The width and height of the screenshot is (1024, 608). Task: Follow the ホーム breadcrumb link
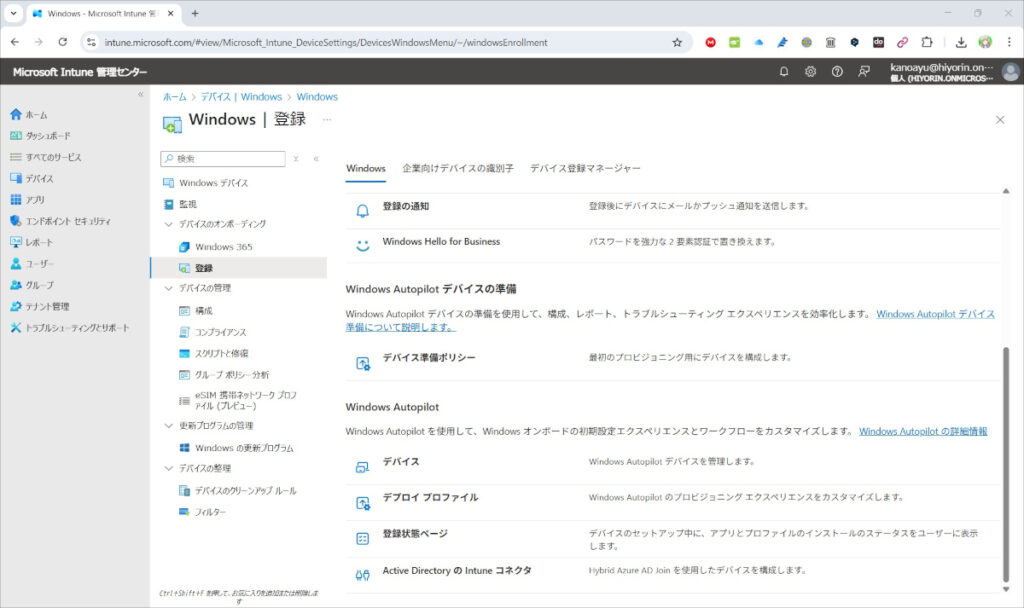(x=174, y=97)
